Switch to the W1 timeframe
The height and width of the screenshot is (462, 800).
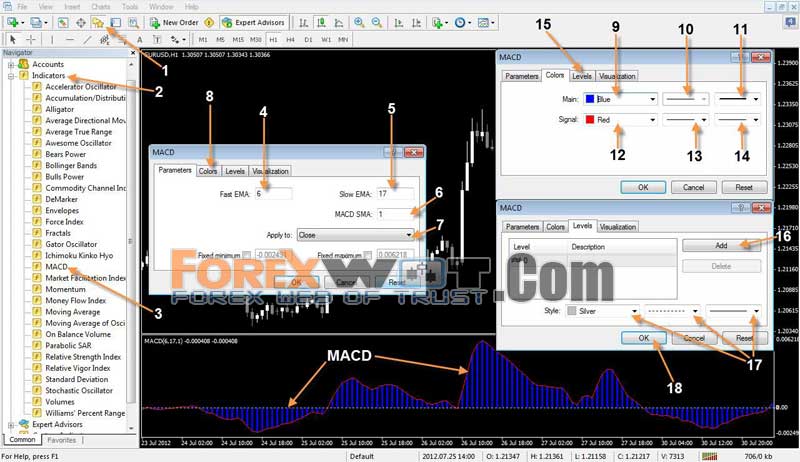pyautogui.click(x=326, y=39)
